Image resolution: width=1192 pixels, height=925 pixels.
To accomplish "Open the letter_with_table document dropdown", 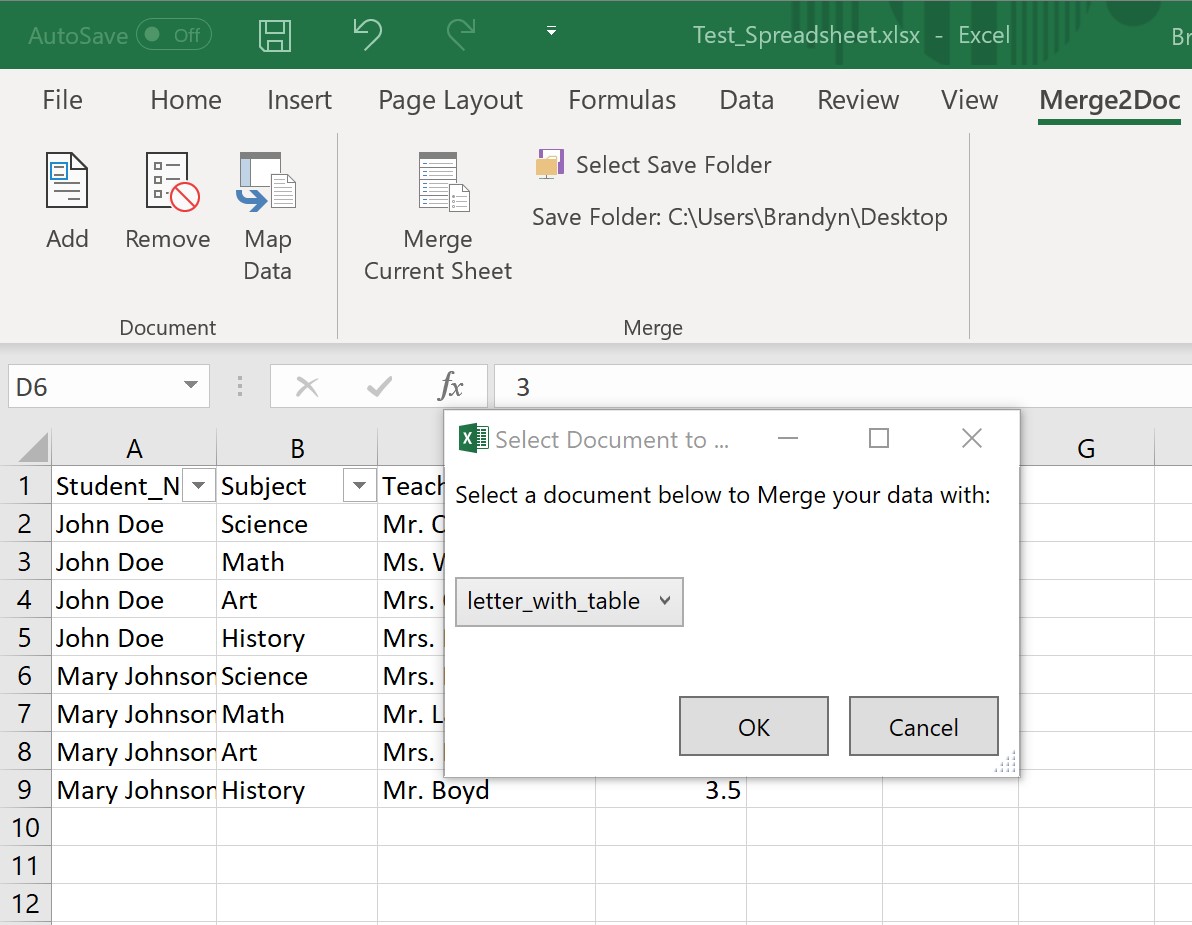I will pyautogui.click(x=569, y=601).
